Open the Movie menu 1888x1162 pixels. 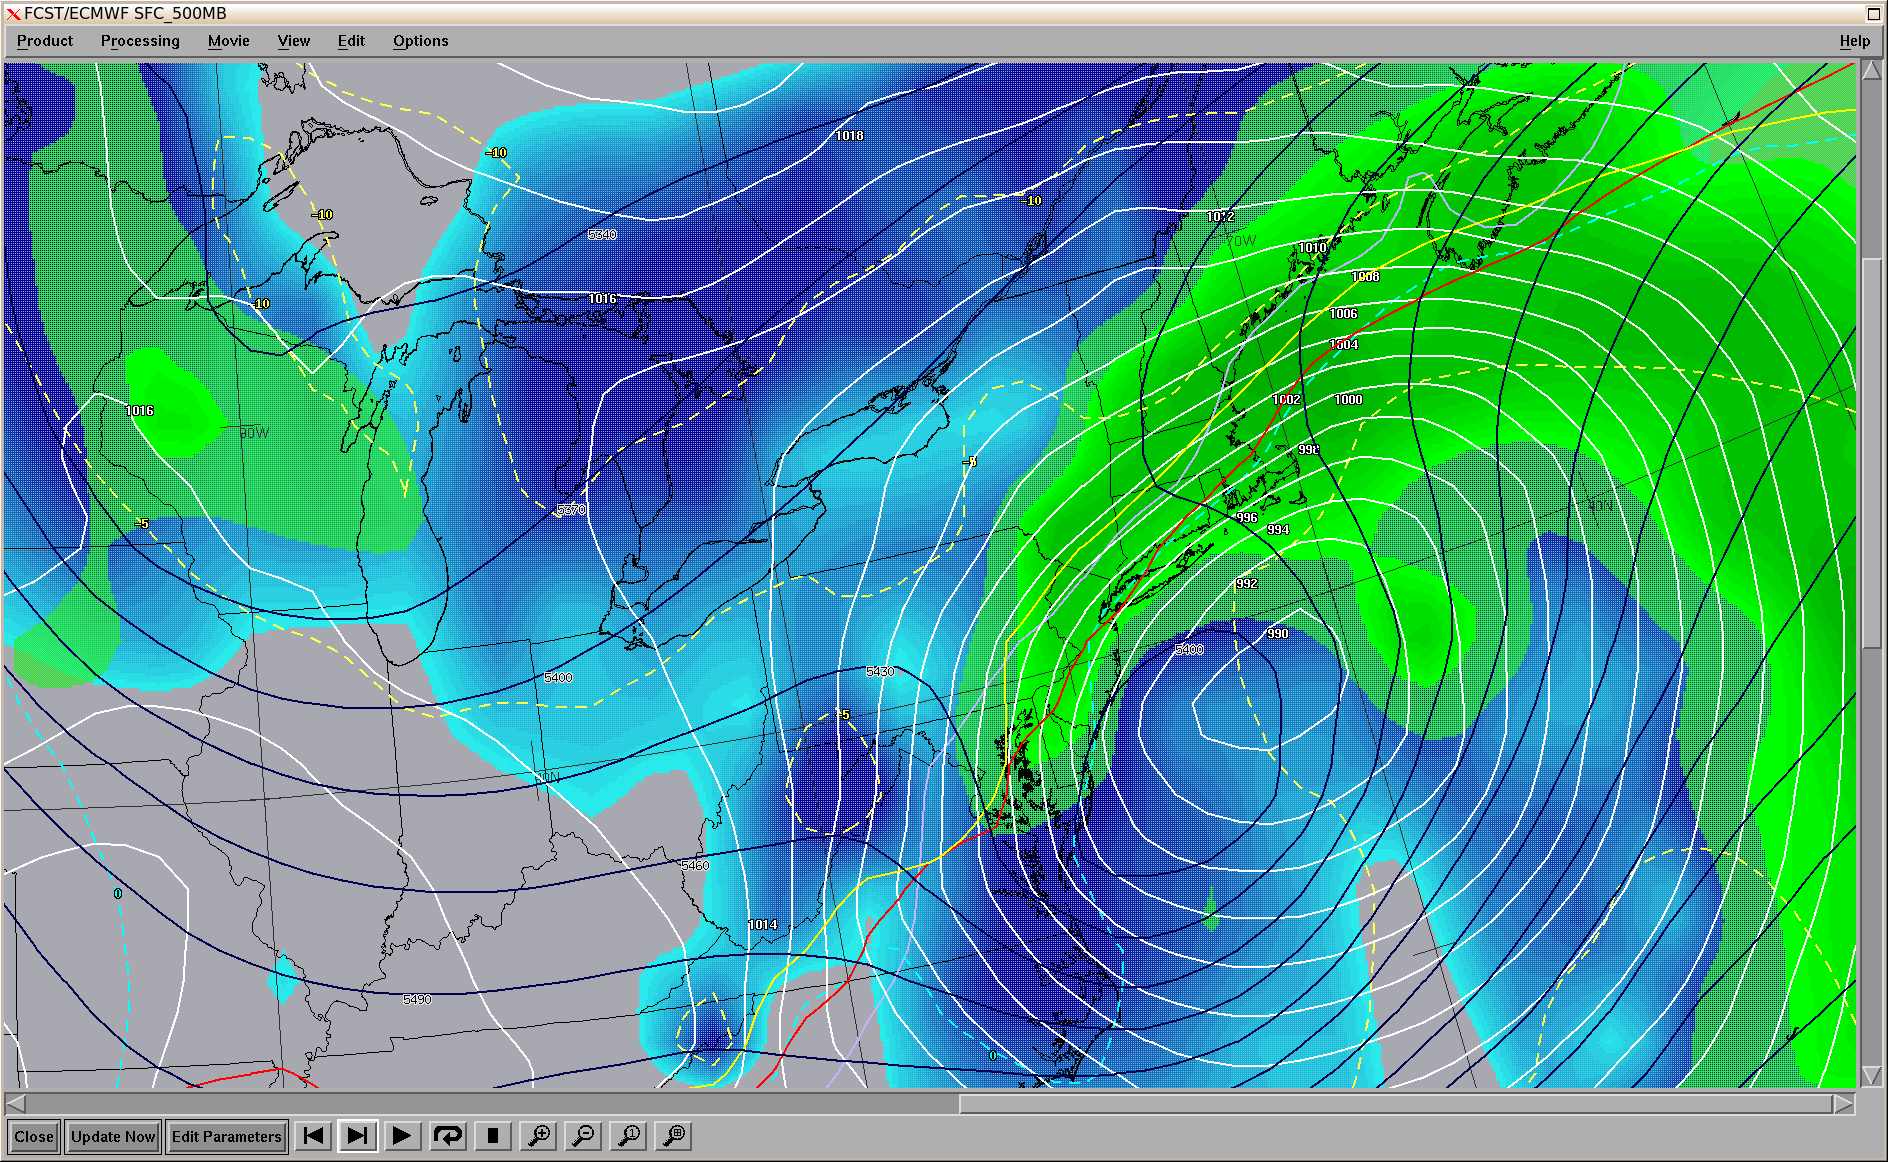click(229, 41)
